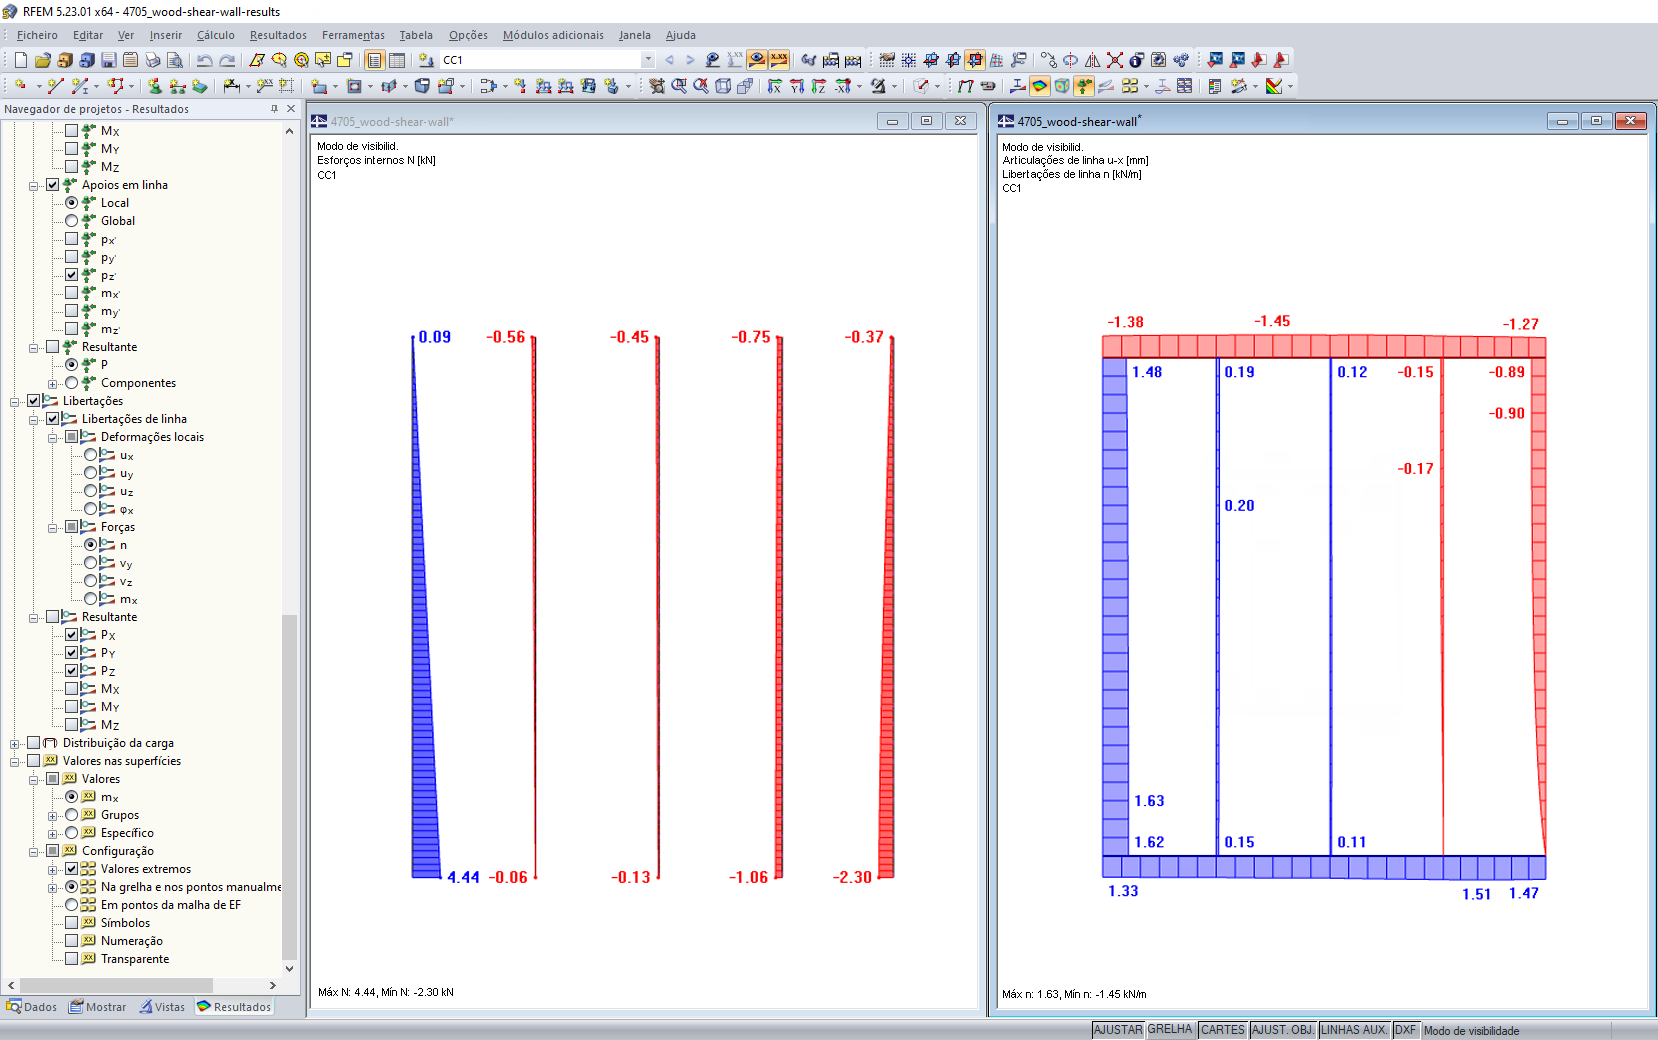The image size is (1658, 1040).
Task: Open the Módulos adicionais menu
Action: [553, 35]
